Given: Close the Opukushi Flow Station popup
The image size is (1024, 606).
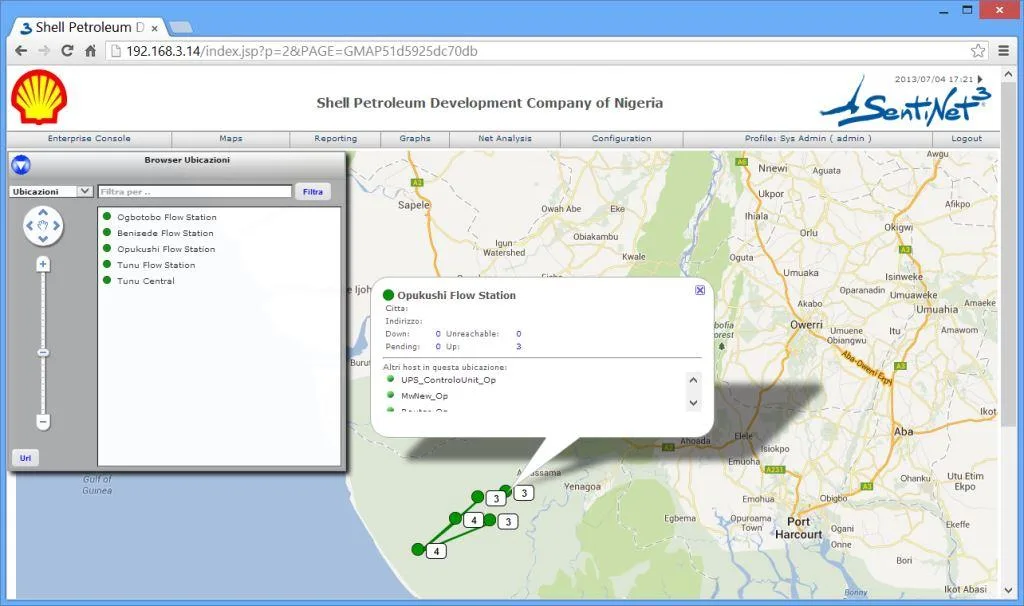Looking at the screenshot, I should click(699, 290).
